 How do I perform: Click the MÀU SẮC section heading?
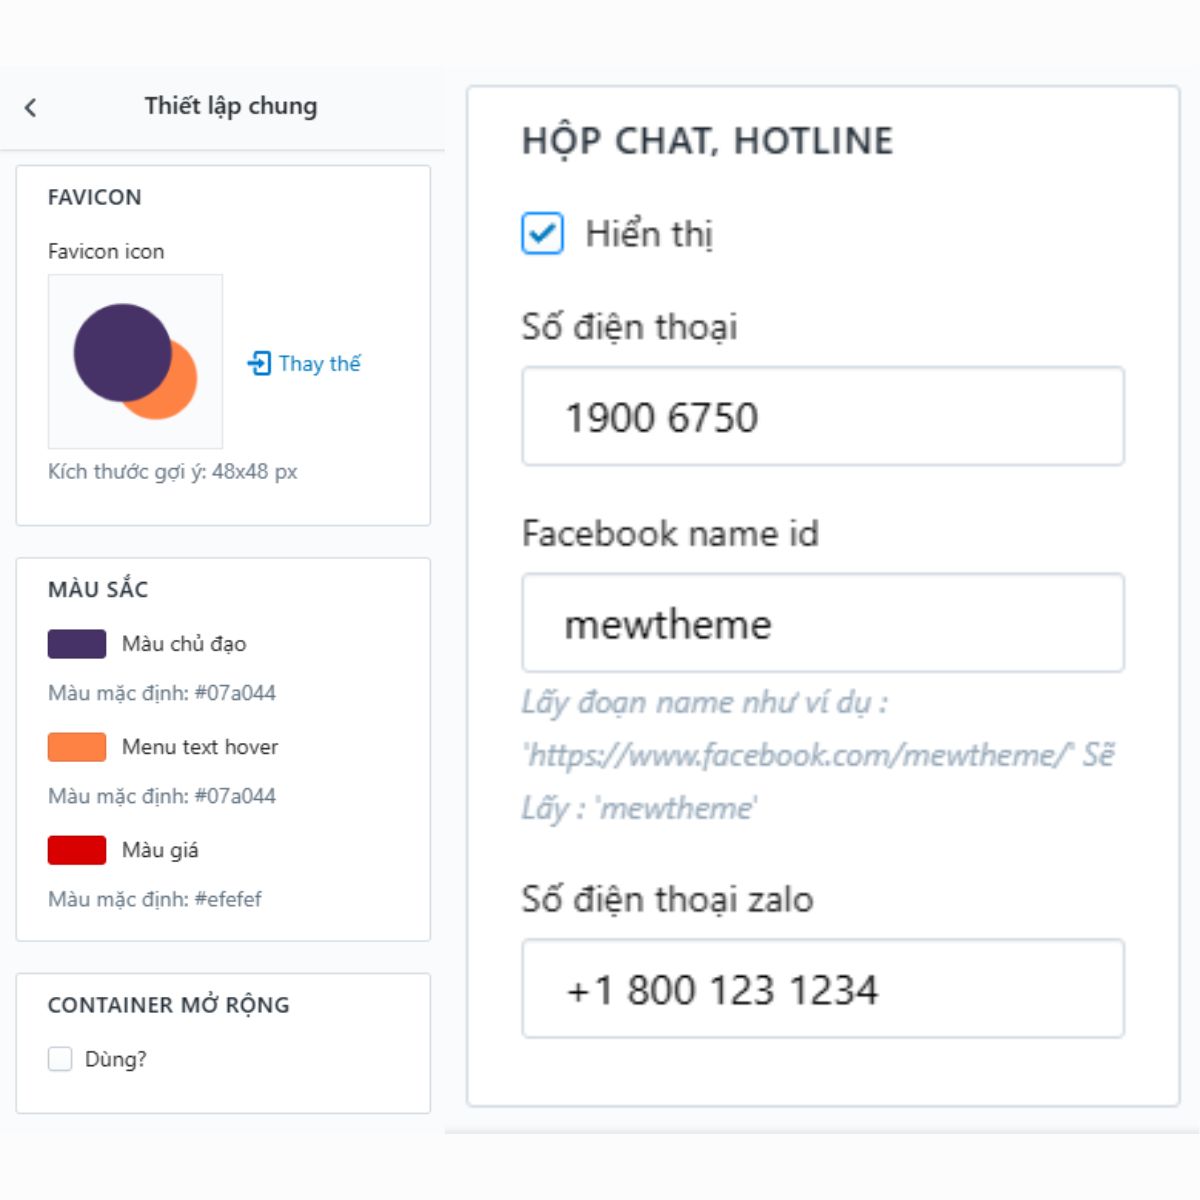[x=98, y=589]
